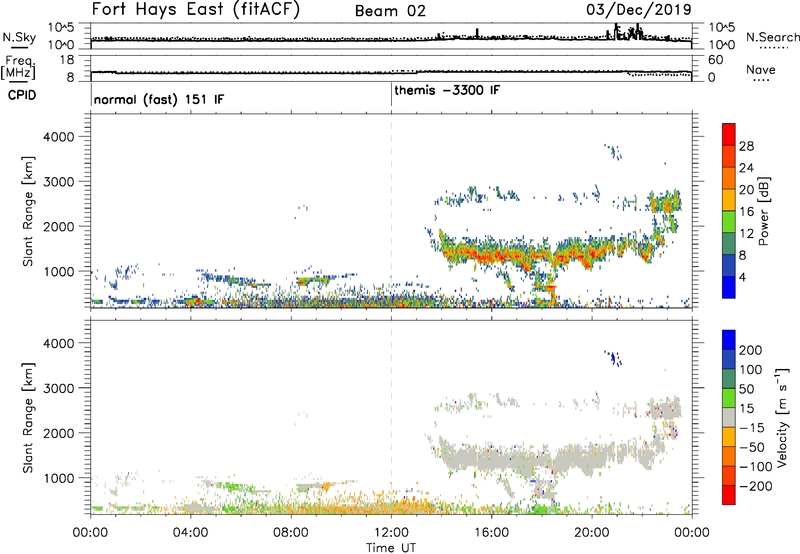Click the '16:00' time axis tick label
Image resolution: width=800 pixels, height=554 pixels.
click(491, 533)
